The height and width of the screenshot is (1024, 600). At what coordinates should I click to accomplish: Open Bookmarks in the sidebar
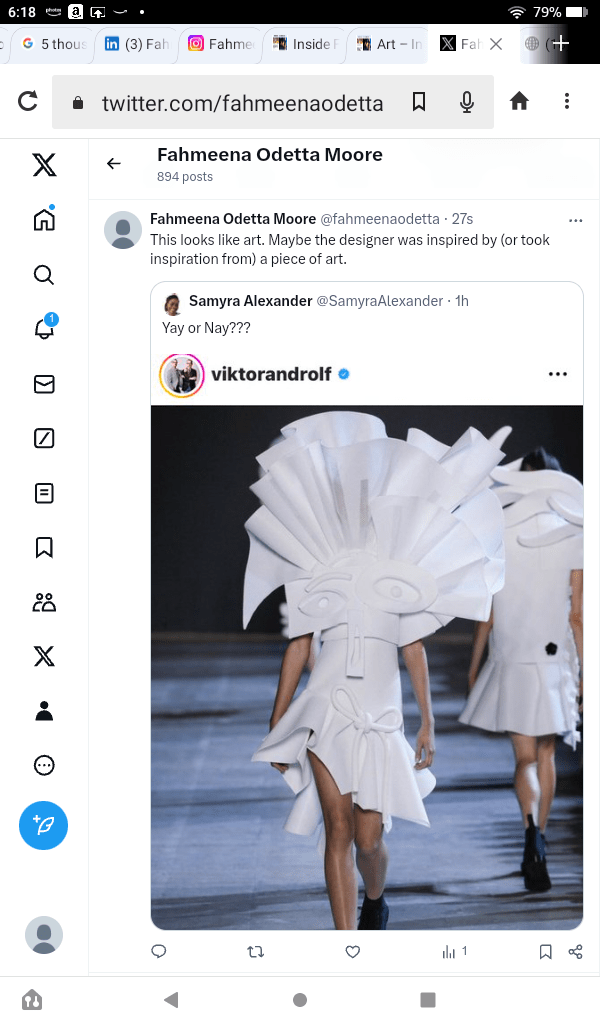44,547
